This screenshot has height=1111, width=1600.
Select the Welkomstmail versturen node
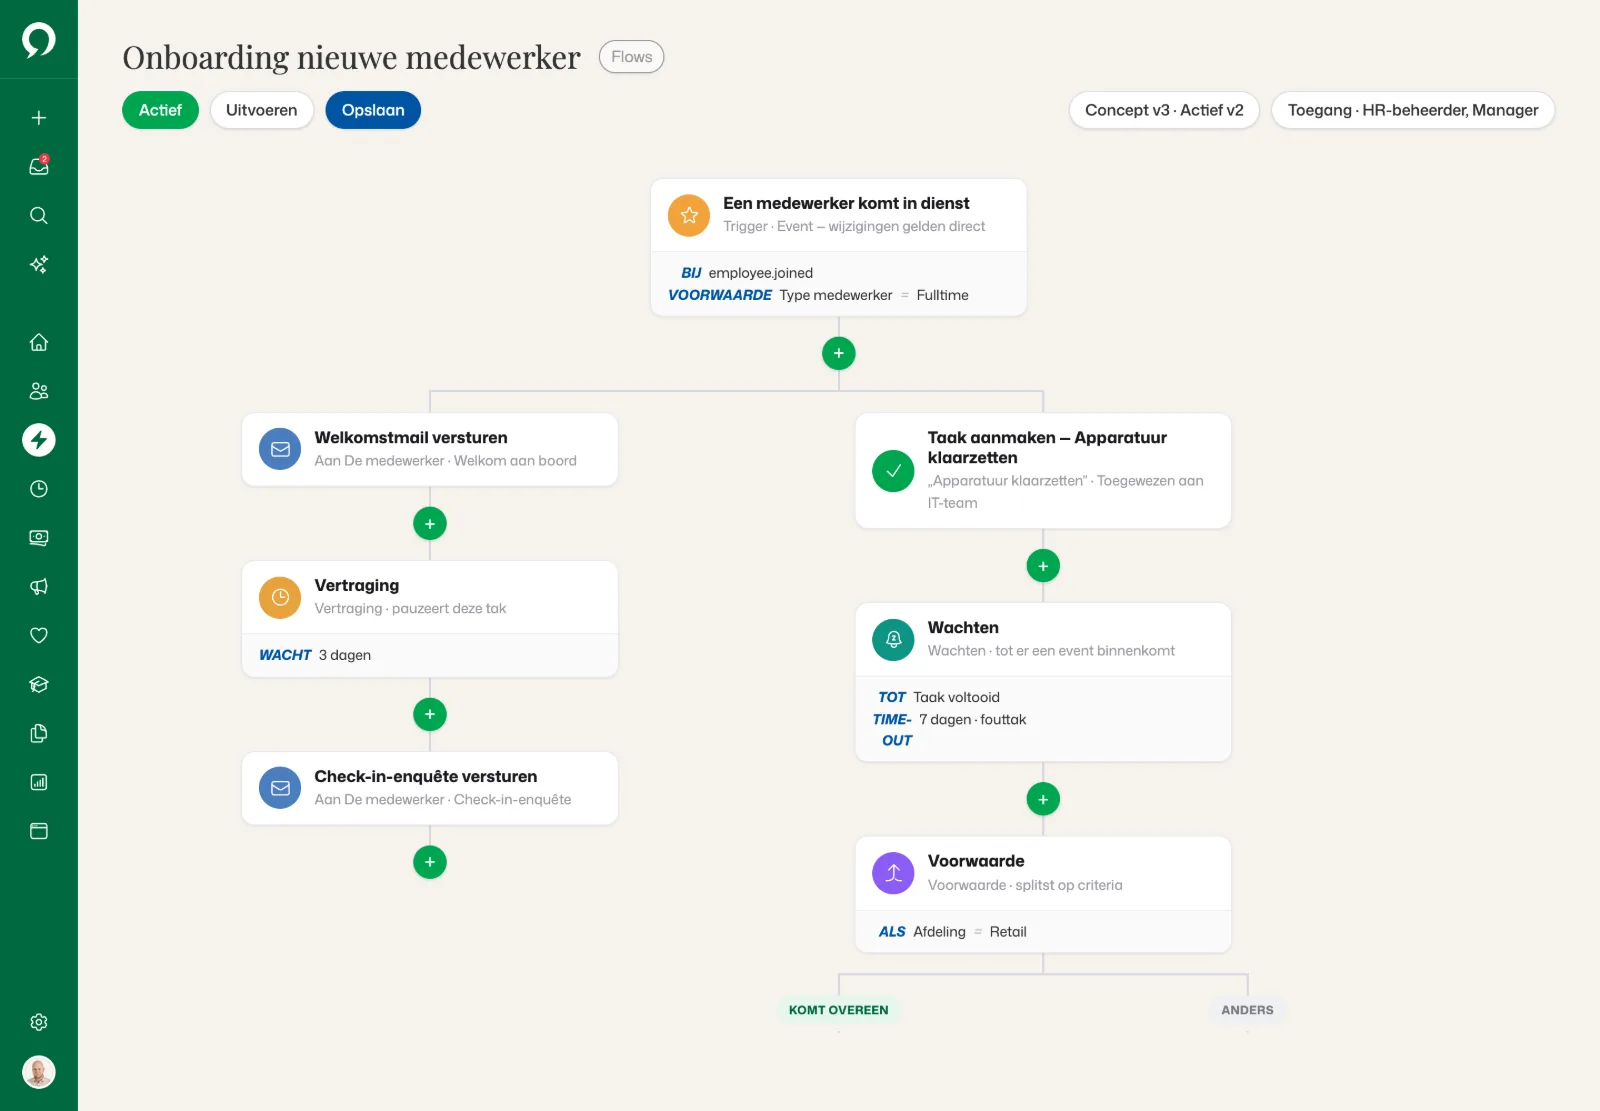pyautogui.click(x=430, y=450)
